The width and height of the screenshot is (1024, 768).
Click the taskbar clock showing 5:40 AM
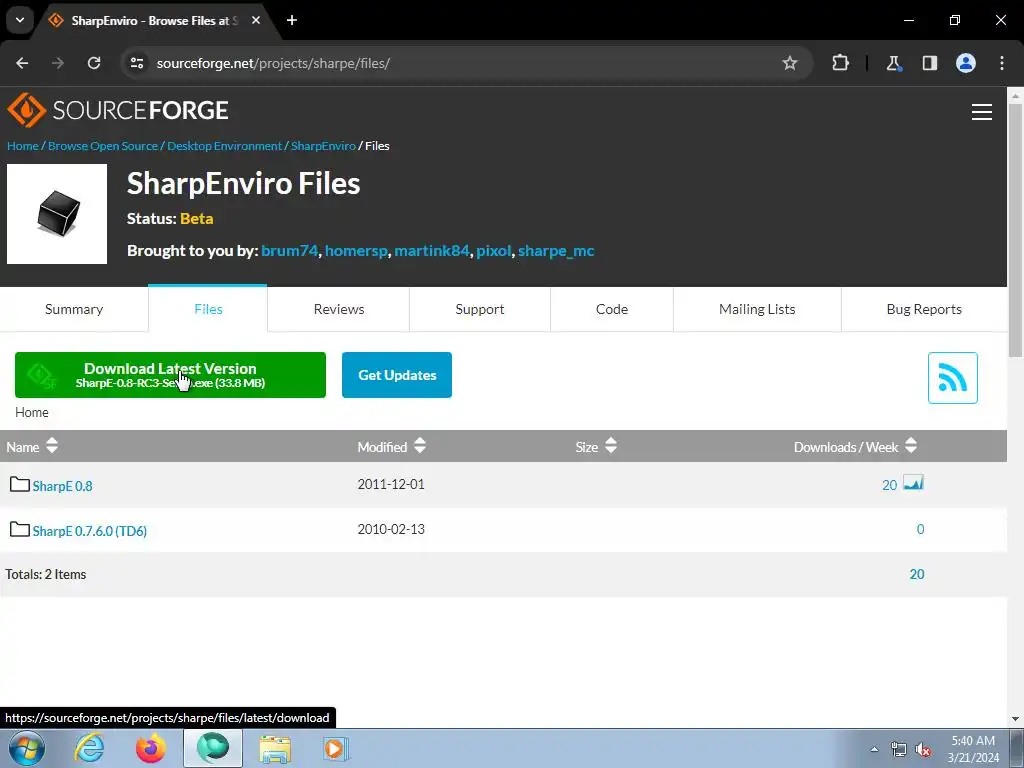point(973,749)
